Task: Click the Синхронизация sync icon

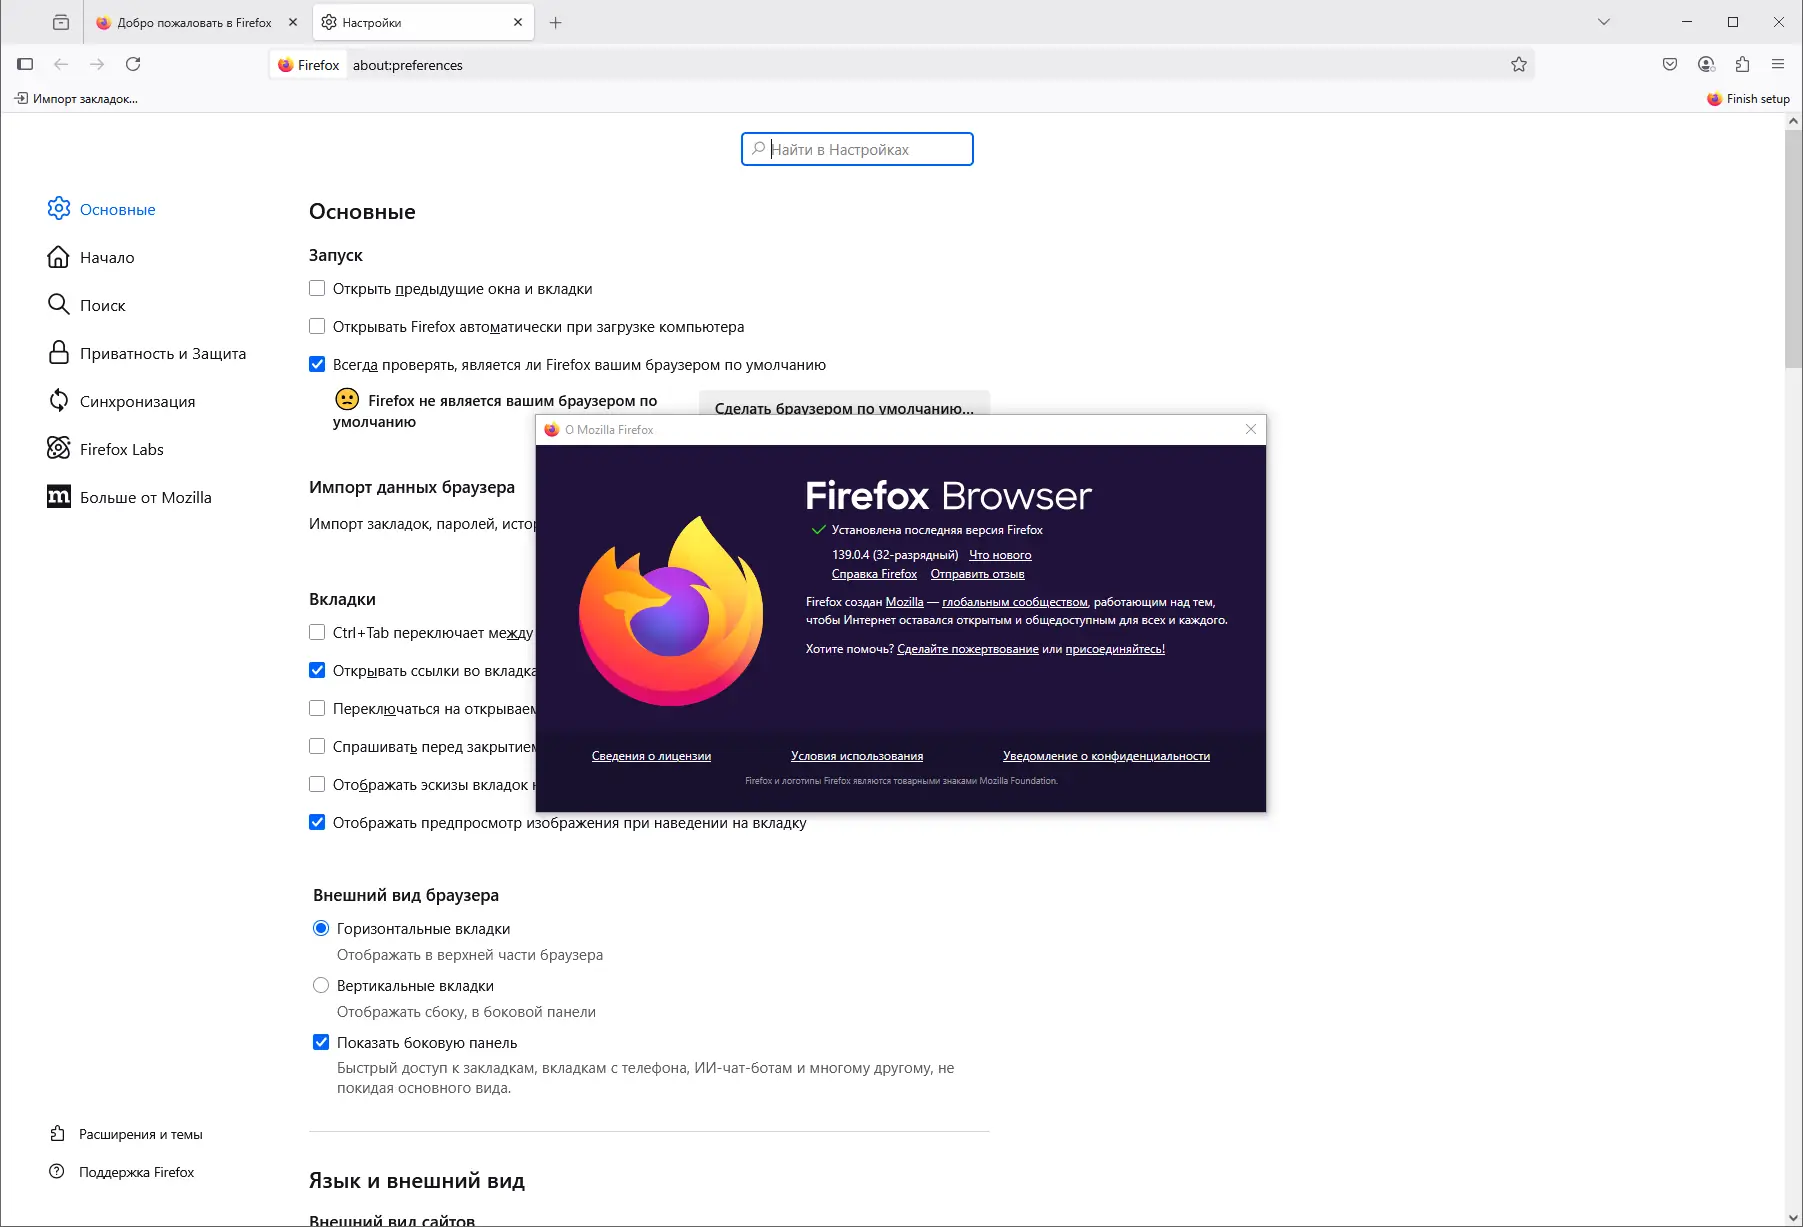Action: (x=59, y=400)
